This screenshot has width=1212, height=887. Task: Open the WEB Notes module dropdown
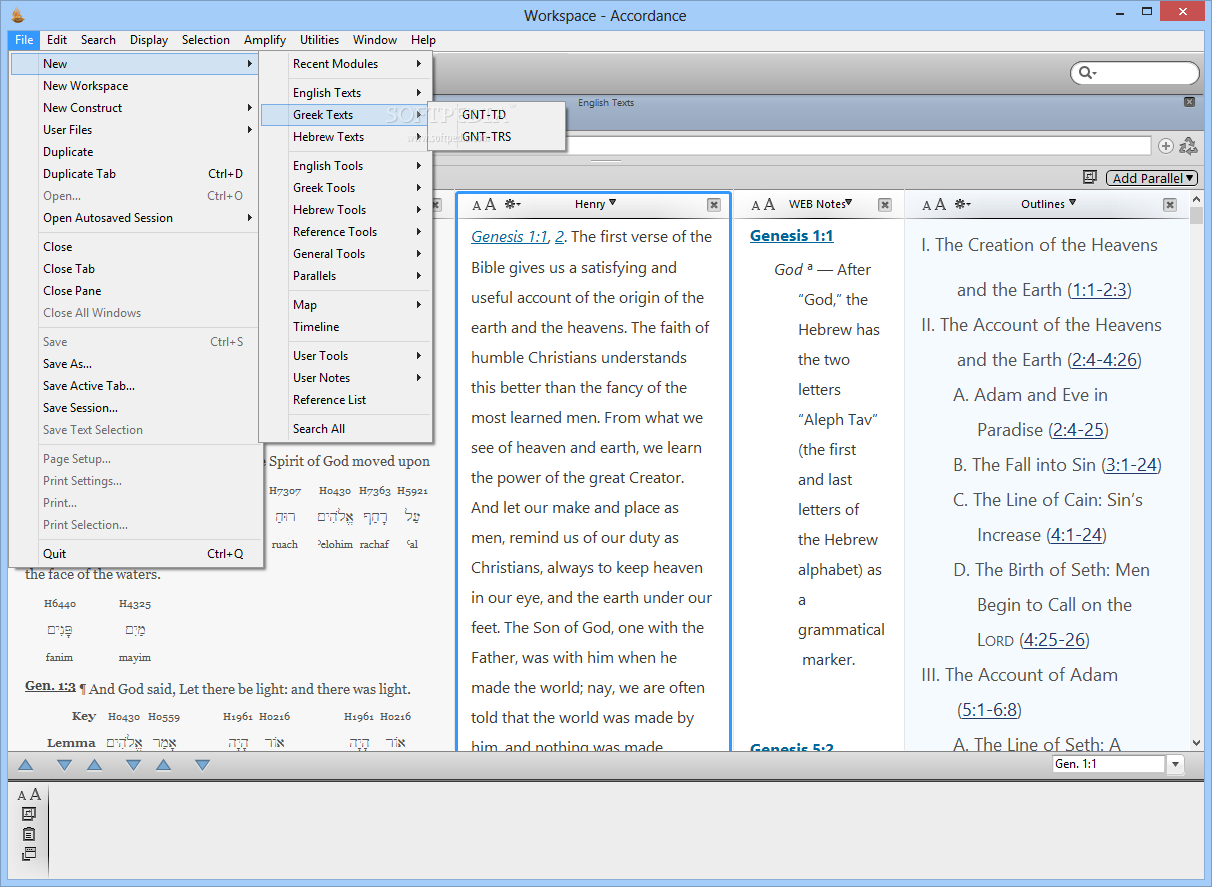click(x=820, y=204)
